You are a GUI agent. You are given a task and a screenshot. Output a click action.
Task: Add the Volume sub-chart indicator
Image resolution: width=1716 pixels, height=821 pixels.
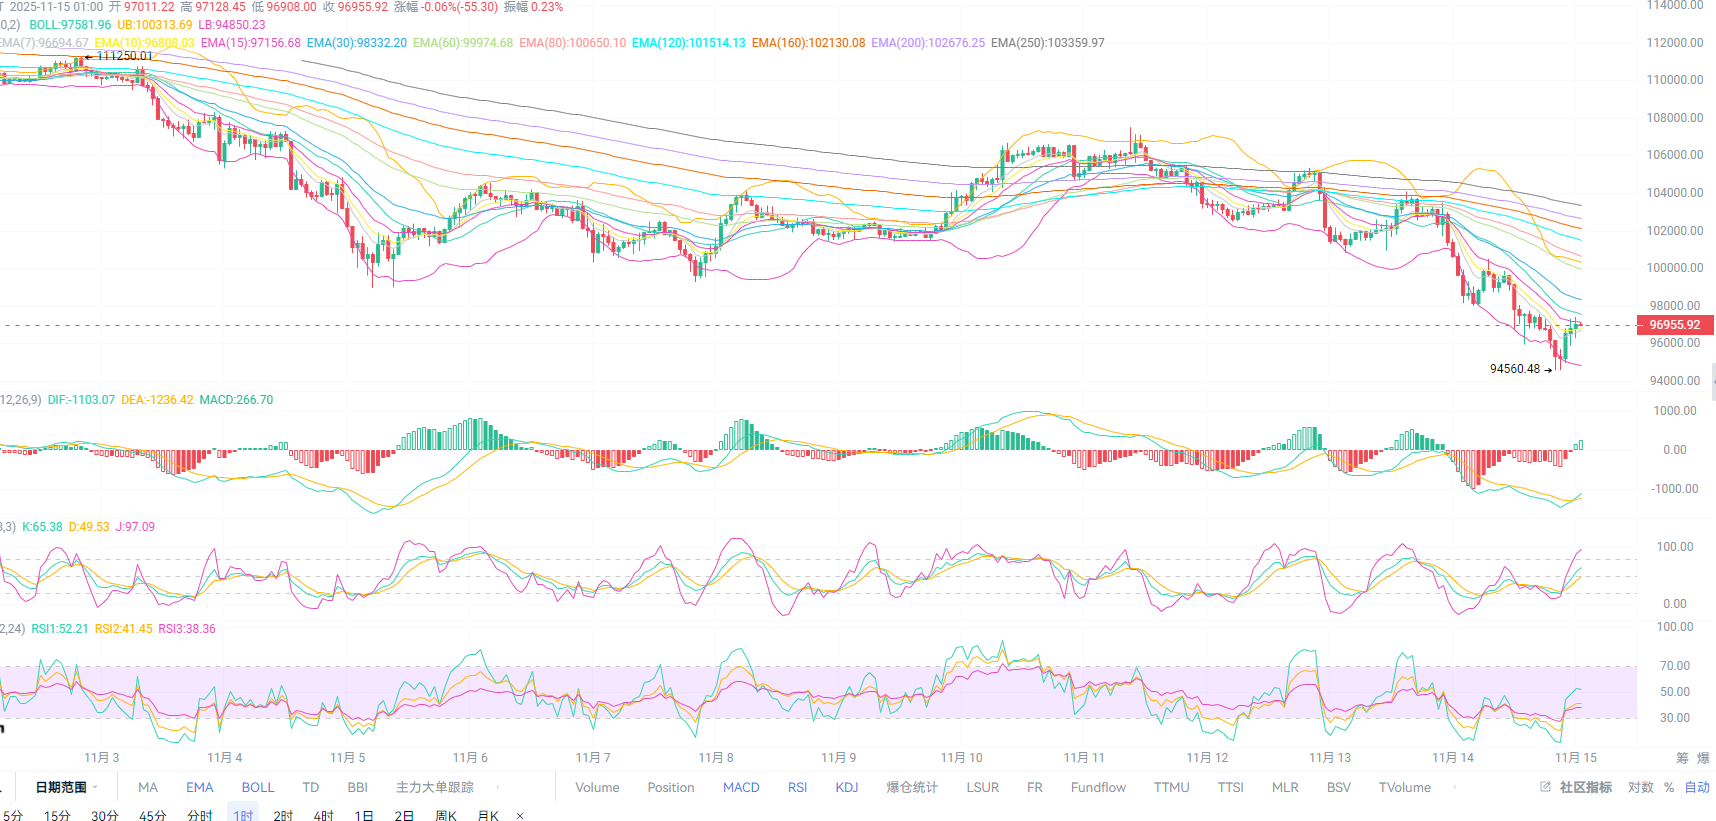coord(597,787)
